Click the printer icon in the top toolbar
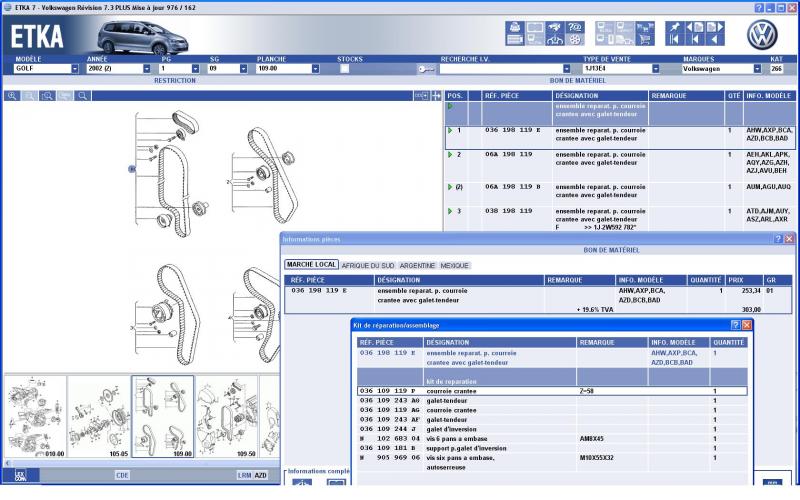The height and width of the screenshot is (500, 800). tap(514, 28)
